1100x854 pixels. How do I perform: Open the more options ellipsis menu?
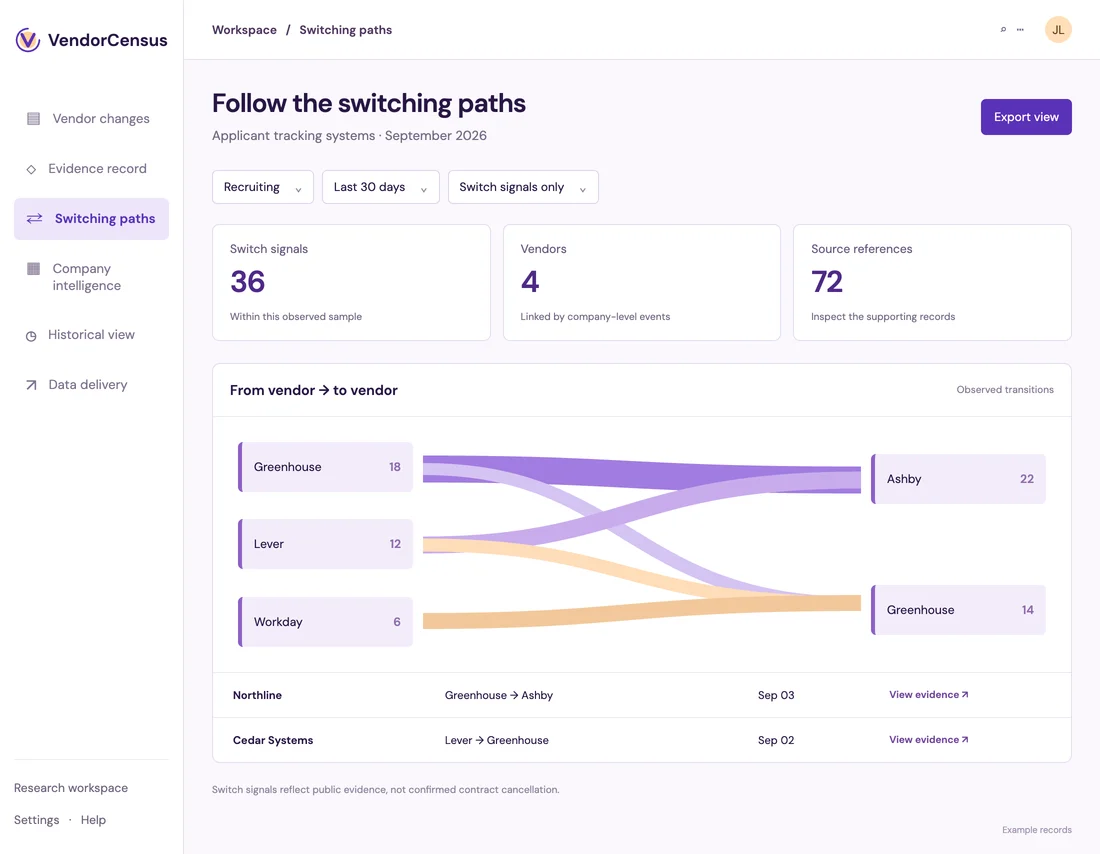[1020, 29]
